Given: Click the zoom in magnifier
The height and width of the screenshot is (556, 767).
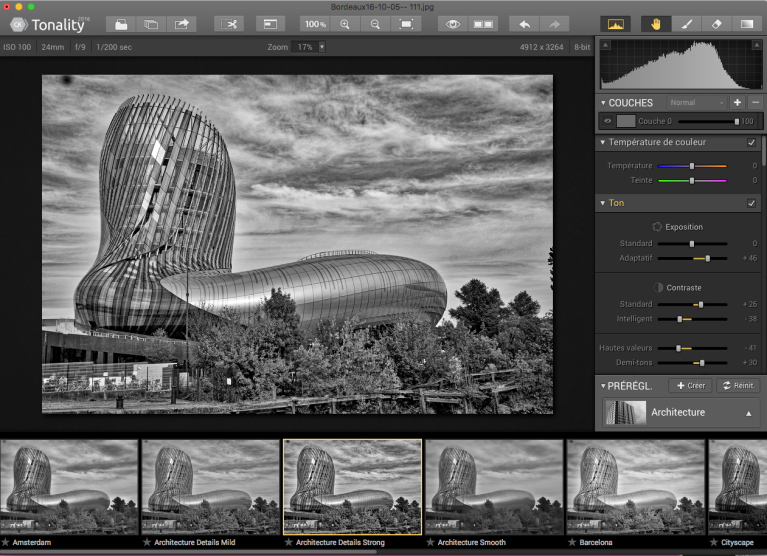Looking at the screenshot, I should tap(345, 23).
